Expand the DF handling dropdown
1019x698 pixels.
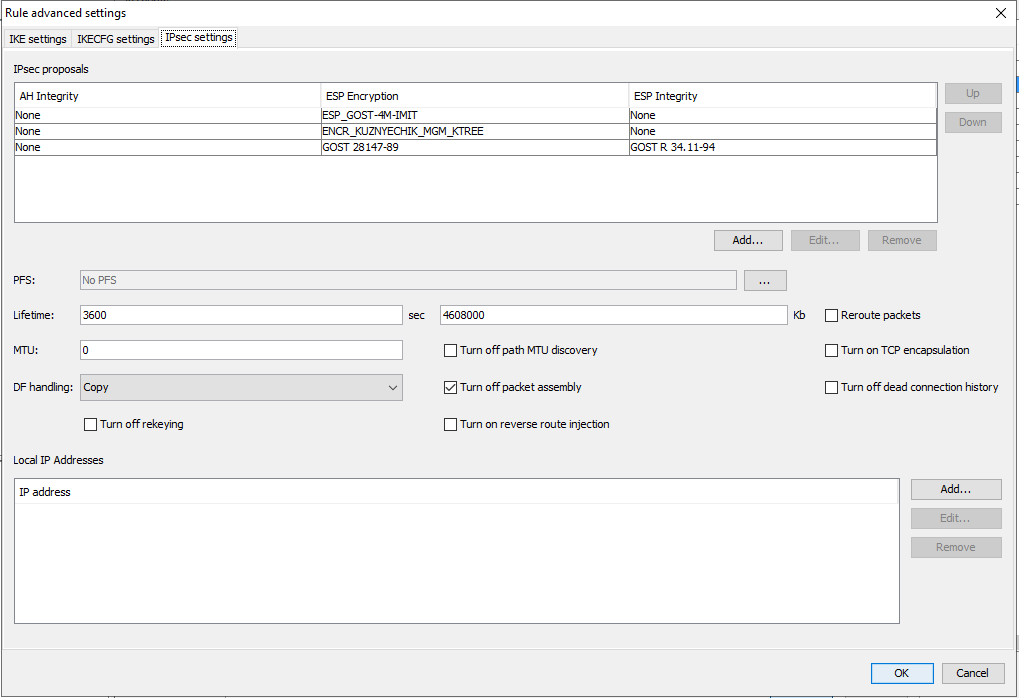(x=241, y=387)
